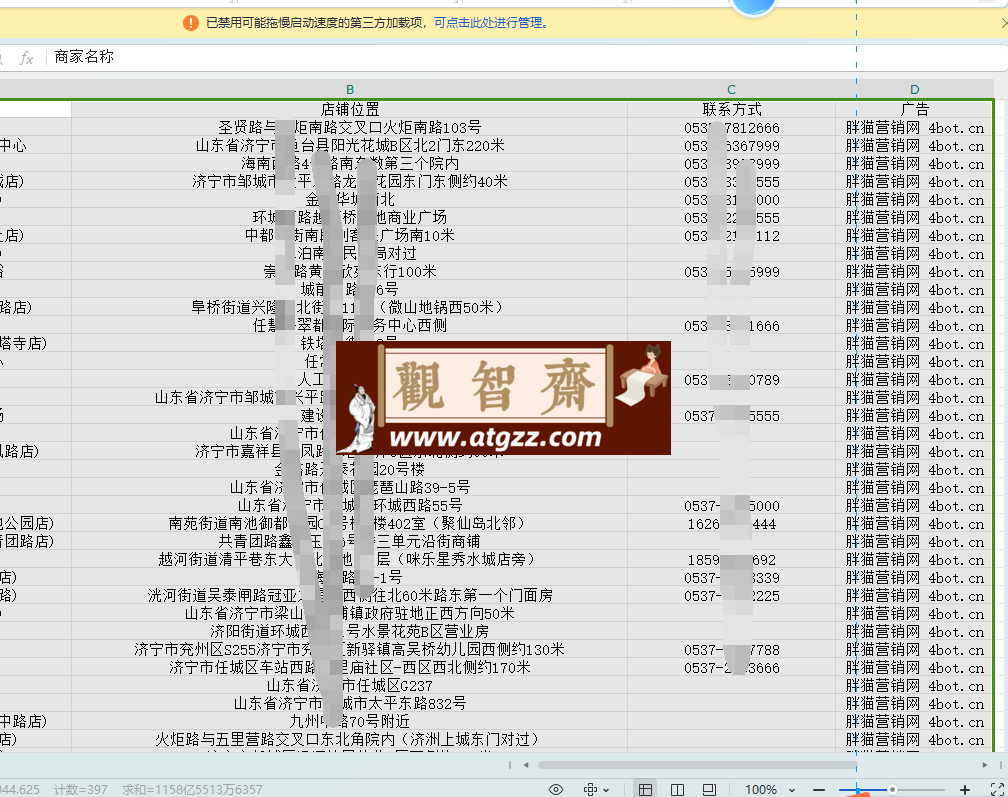This screenshot has width=1008, height=797.
Task: Select cell 火炬路与五里营路交叉口东北角院内
Action: 350,740
